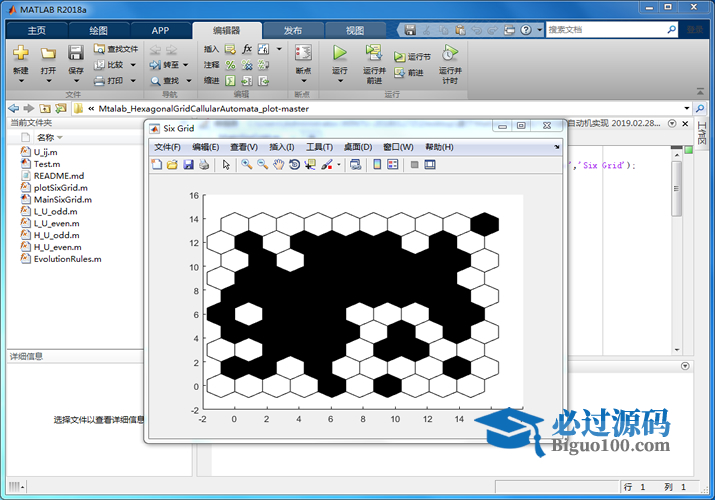Click the Find Files (查找文件) button
This screenshot has width=715, height=500.
115,48
